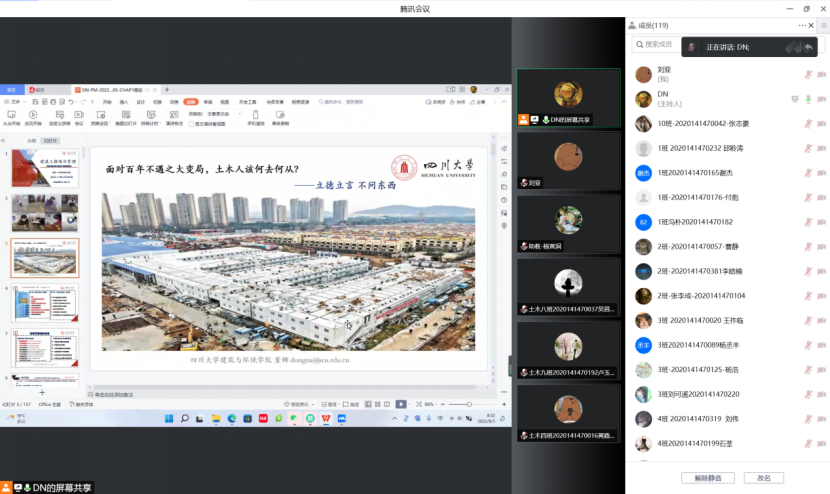The width and height of the screenshot is (830, 494).
Task: Add a new slide with the plus icon
Action: pyautogui.click(x=41, y=393)
